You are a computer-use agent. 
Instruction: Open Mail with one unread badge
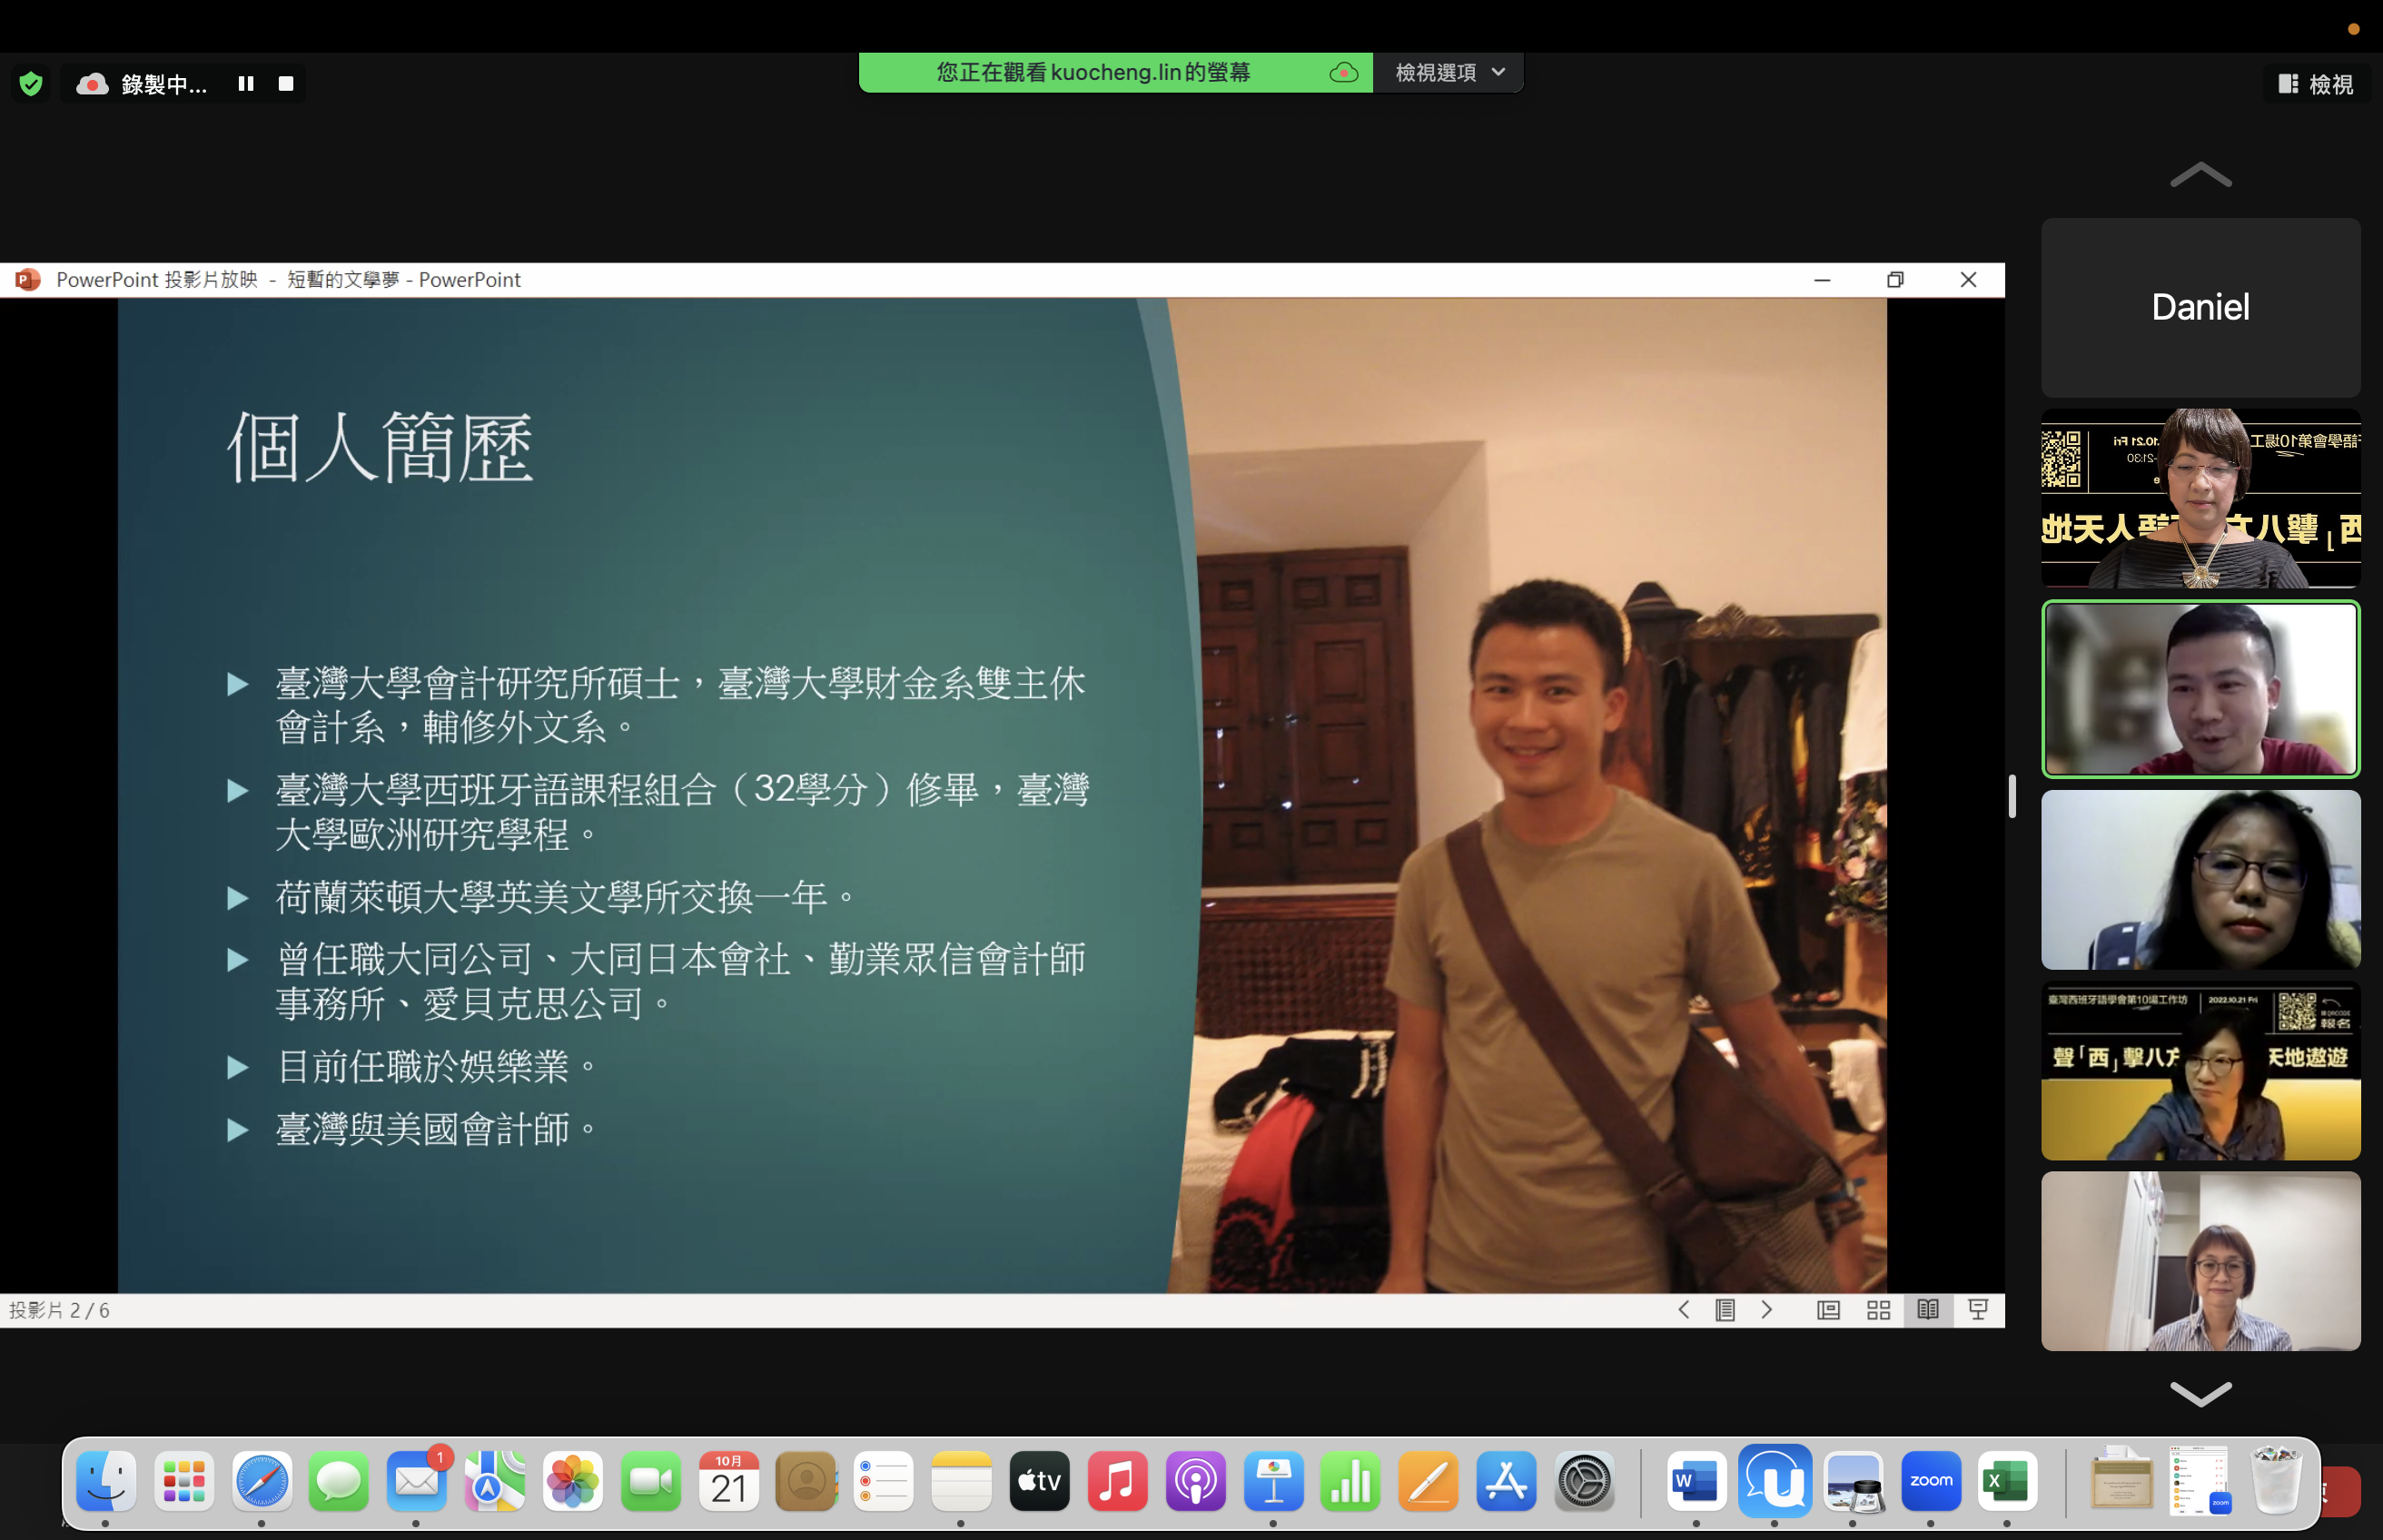pos(417,1481)
